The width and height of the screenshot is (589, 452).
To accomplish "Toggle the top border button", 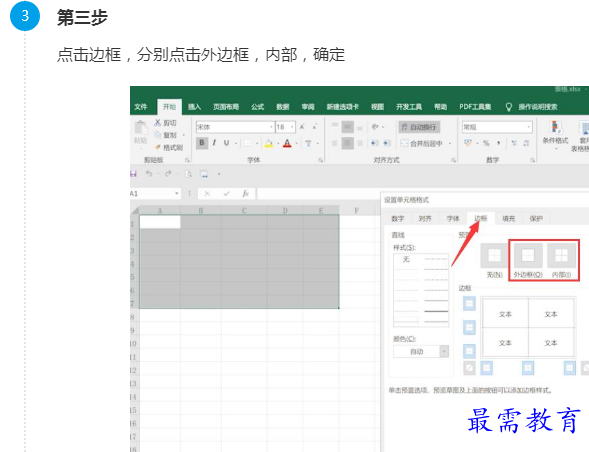I will click(469, 304).
